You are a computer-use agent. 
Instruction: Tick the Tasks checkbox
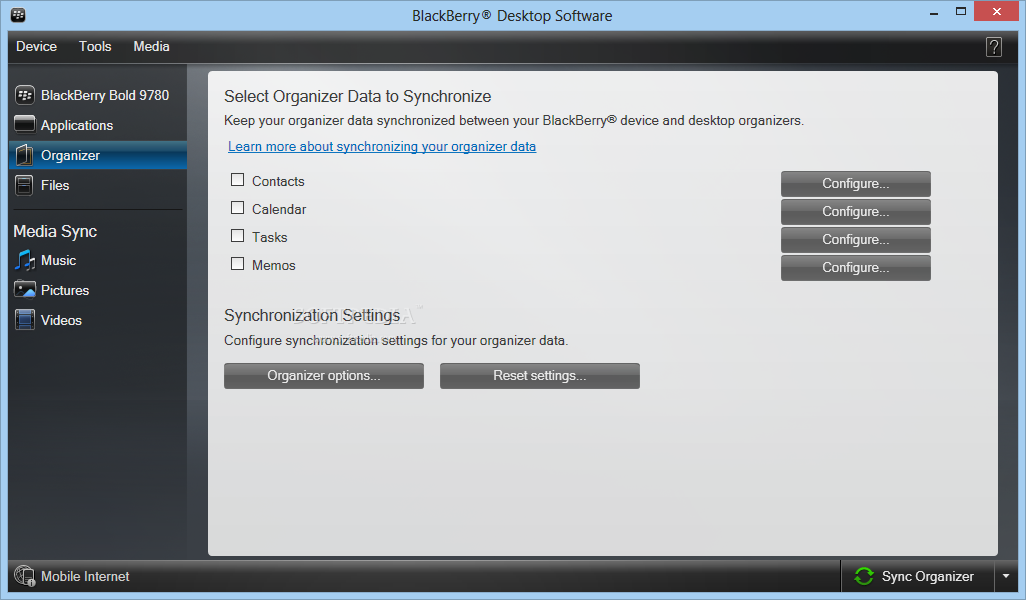click(x=238, y=236)
